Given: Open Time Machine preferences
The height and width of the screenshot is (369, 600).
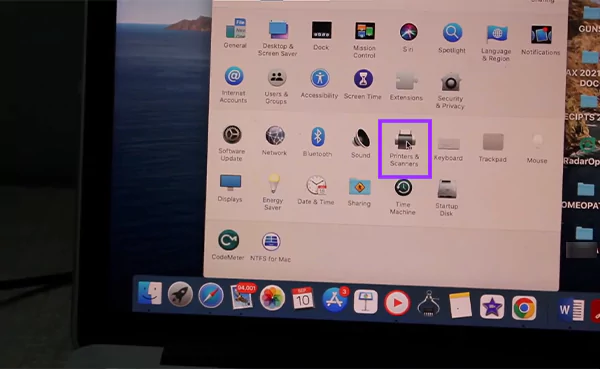Looking at the screenshot, I should pos(403,197).
